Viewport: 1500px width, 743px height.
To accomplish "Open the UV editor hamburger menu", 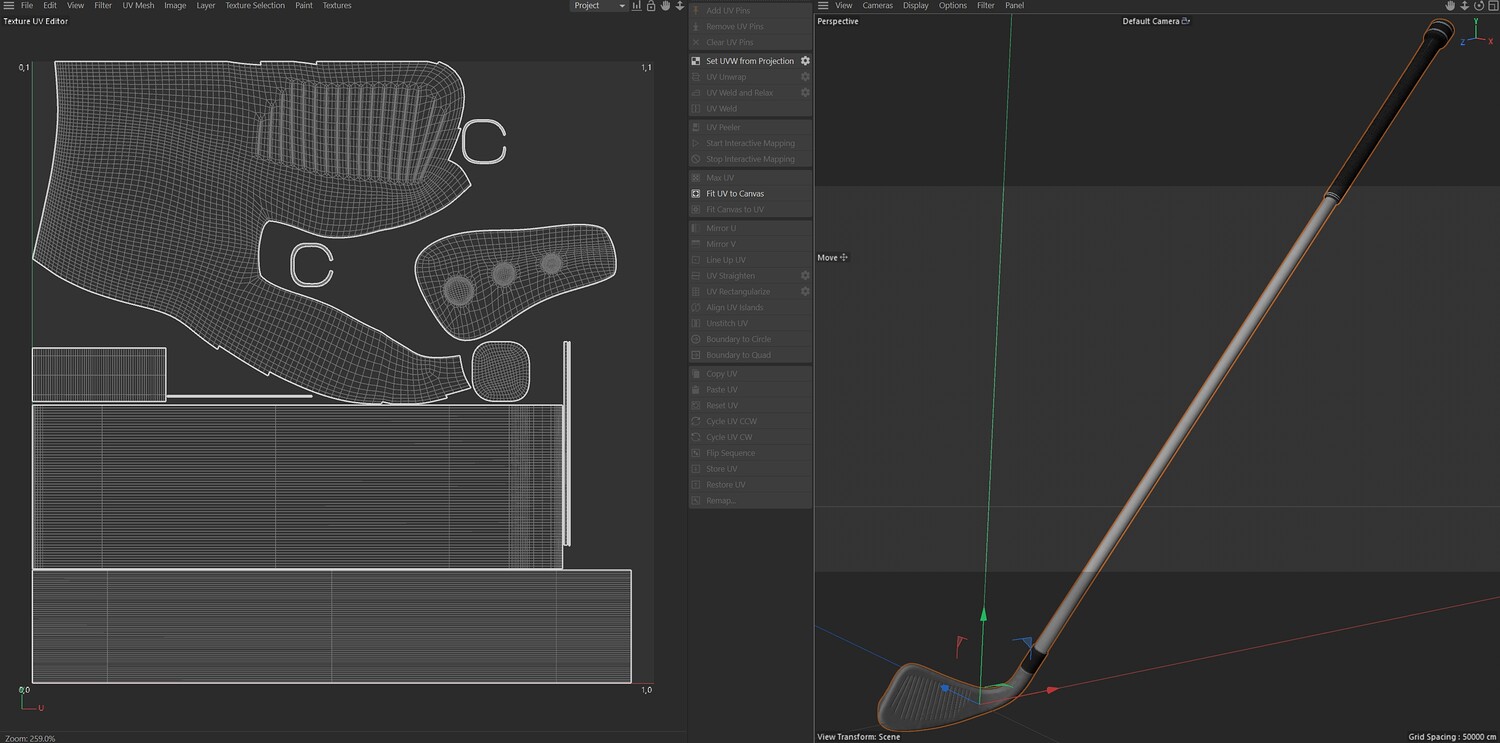I will [x=9, y=6].
